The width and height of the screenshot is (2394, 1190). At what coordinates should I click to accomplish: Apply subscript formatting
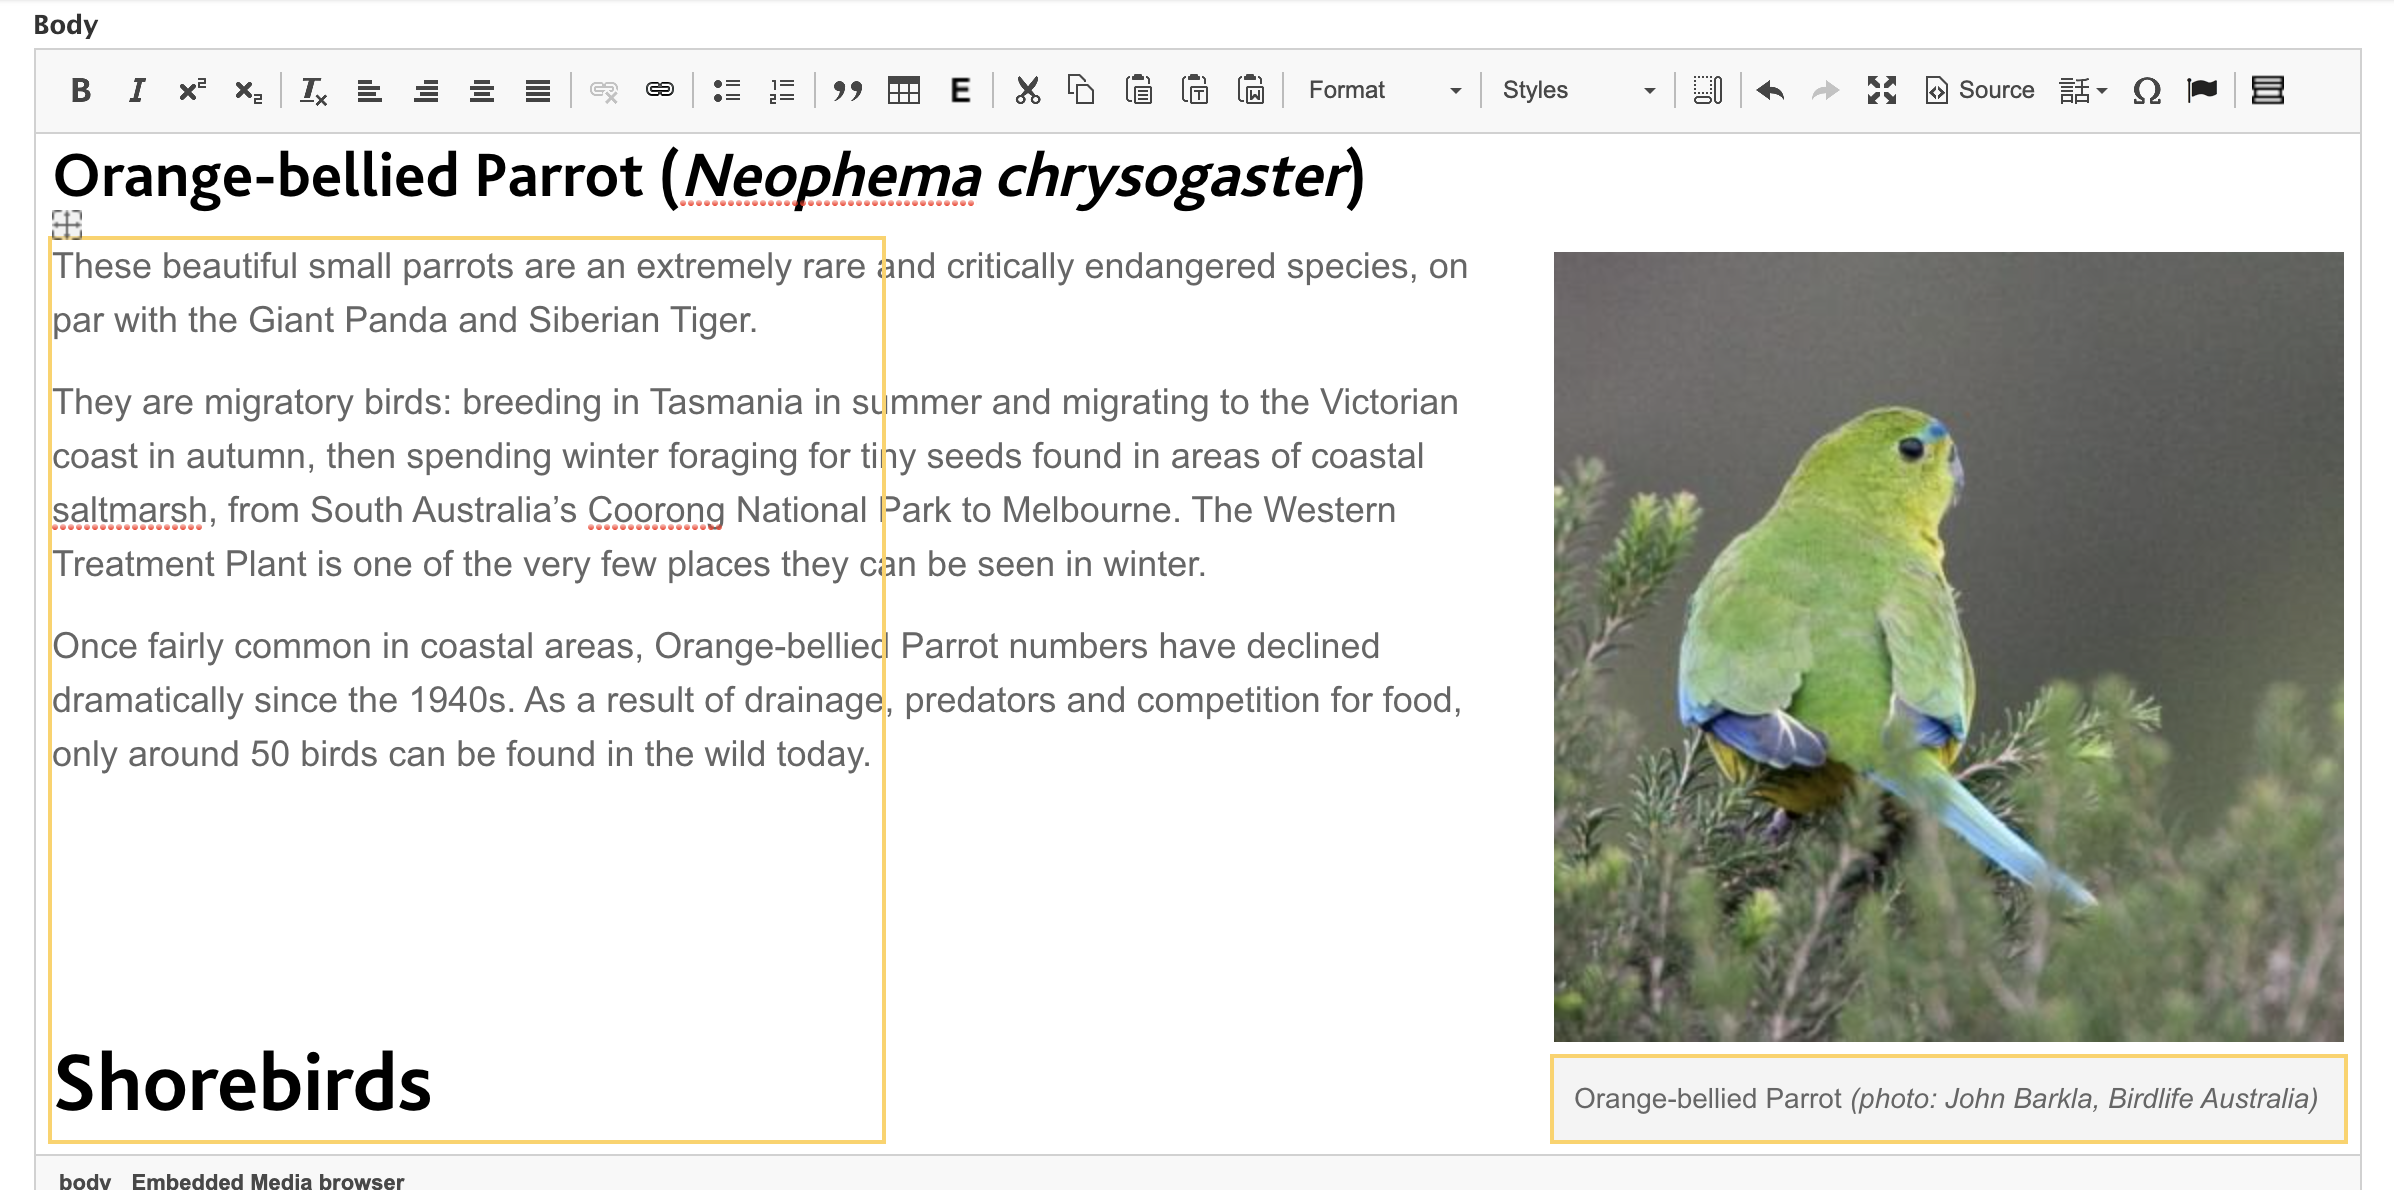(x=249, y=91)
